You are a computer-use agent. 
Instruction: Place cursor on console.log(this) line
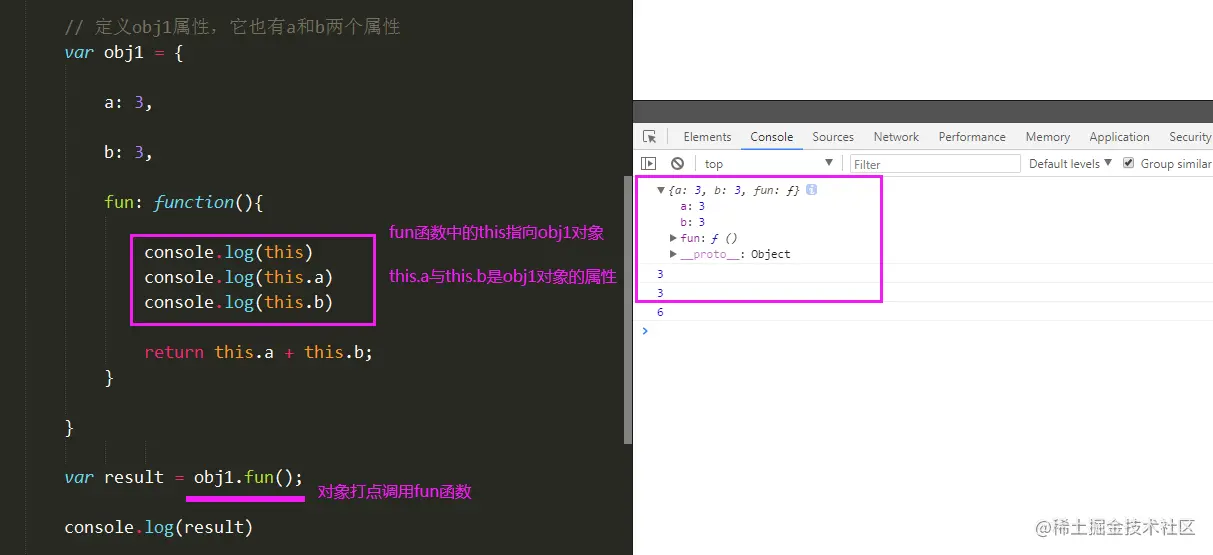229,252
